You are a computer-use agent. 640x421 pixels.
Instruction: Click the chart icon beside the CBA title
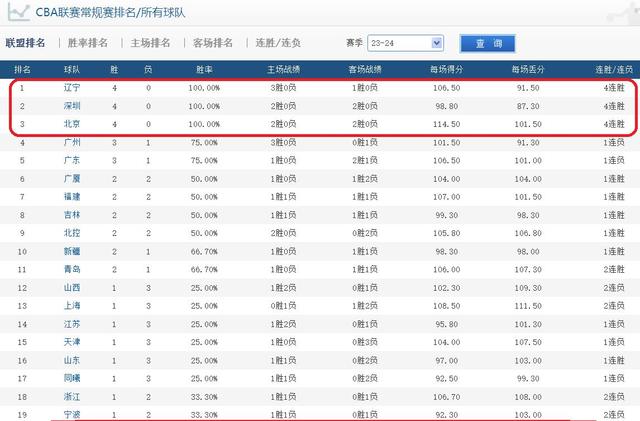click(x=19, y=12)
